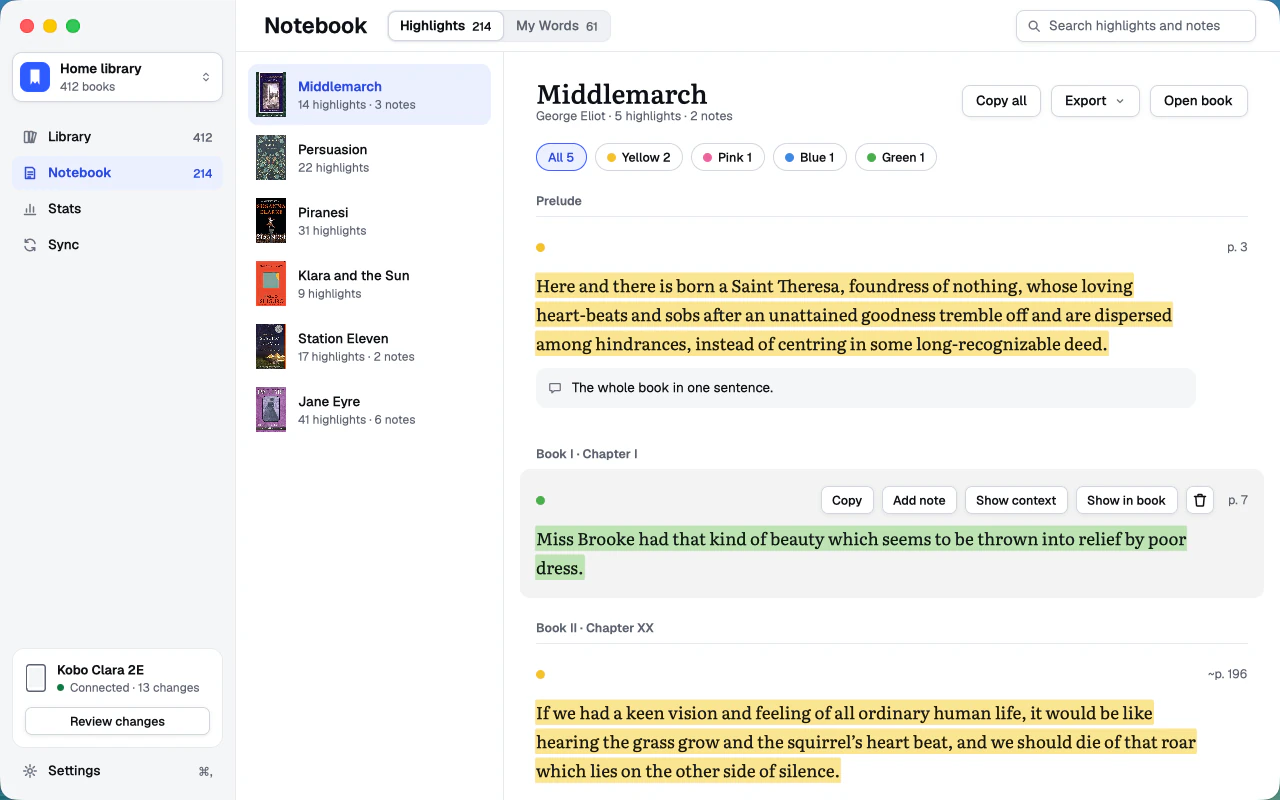Delete the Miss Brooke highlight with trash icon
This screenshot has height=800, width=1280.
[1200, 500]
